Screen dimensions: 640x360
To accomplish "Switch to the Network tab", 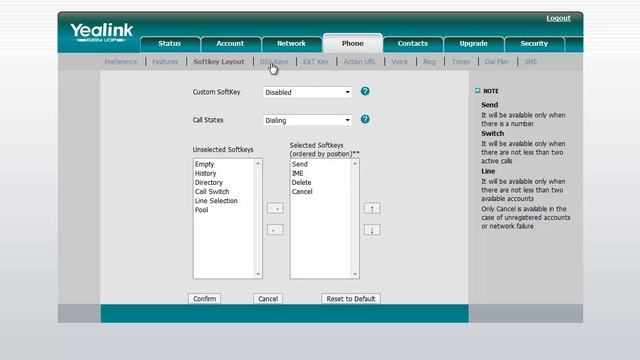I will coord(291,44).
